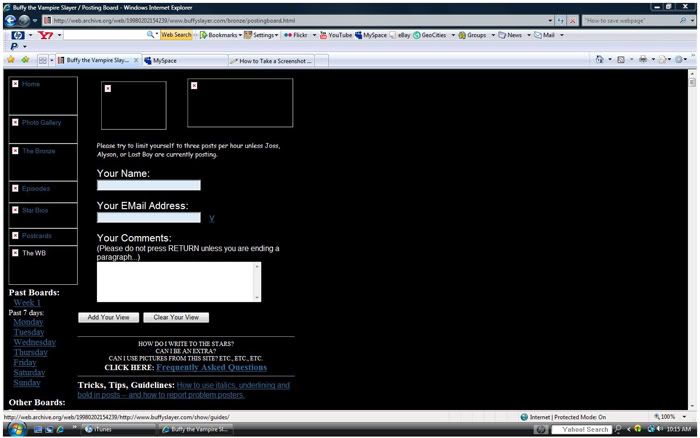Open the Monday past board link
Viewport: 700px width, 438px height.
point(28,322)
